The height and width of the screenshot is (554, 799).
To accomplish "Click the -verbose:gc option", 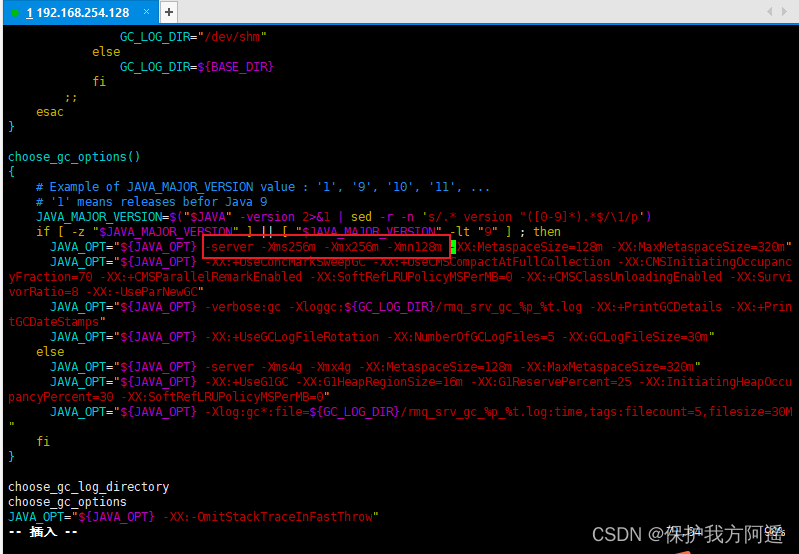I will (243, 307).
